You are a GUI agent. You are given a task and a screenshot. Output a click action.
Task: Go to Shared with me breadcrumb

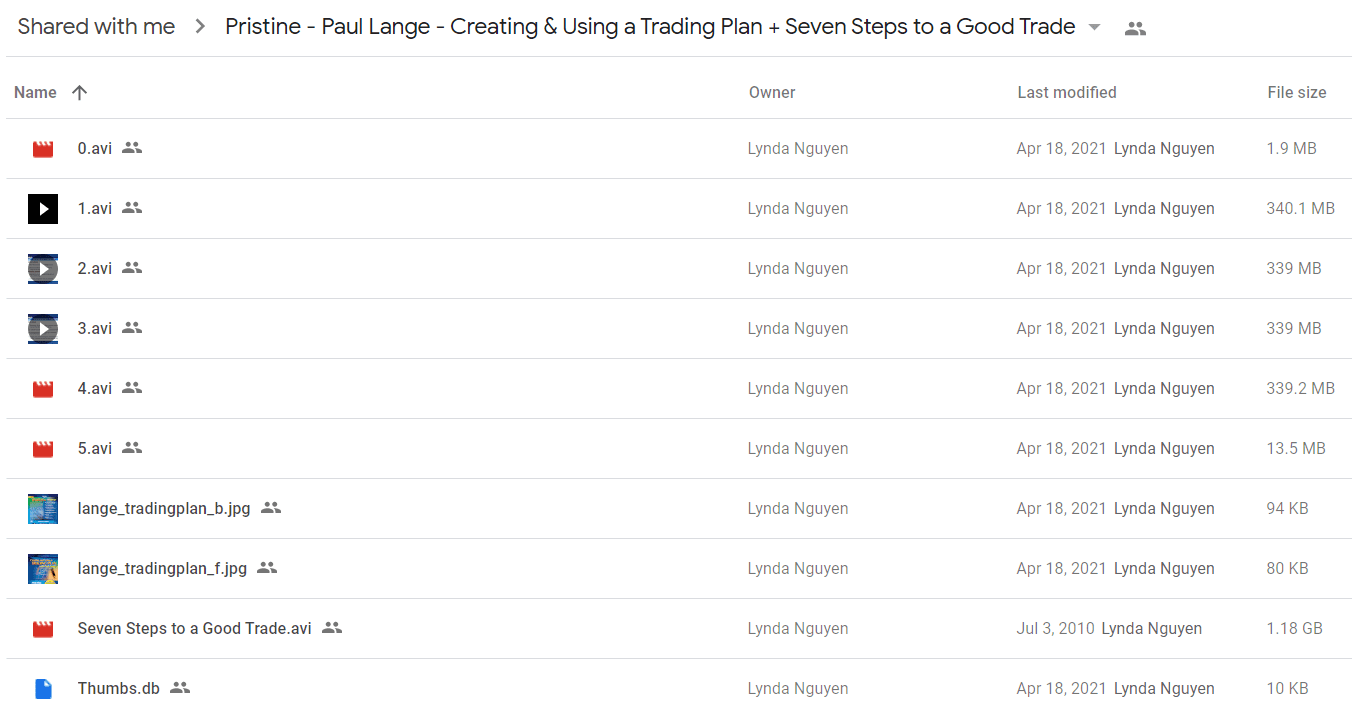tap(96, 27)
